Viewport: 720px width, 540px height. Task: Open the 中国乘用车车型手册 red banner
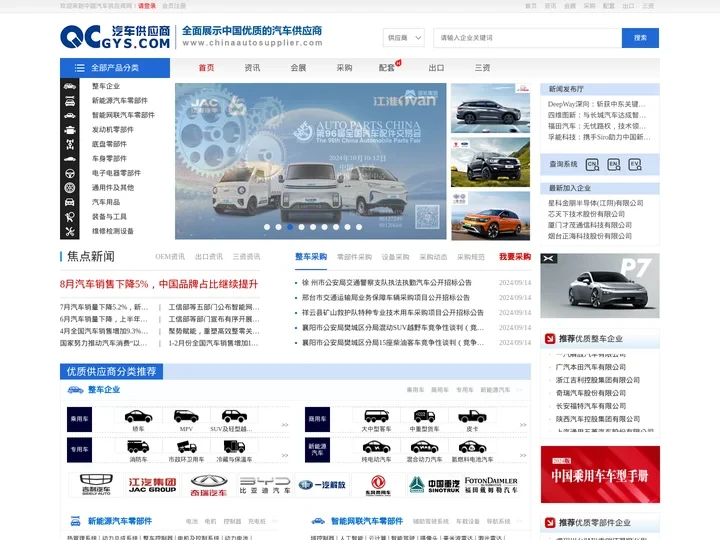(600, 474)
